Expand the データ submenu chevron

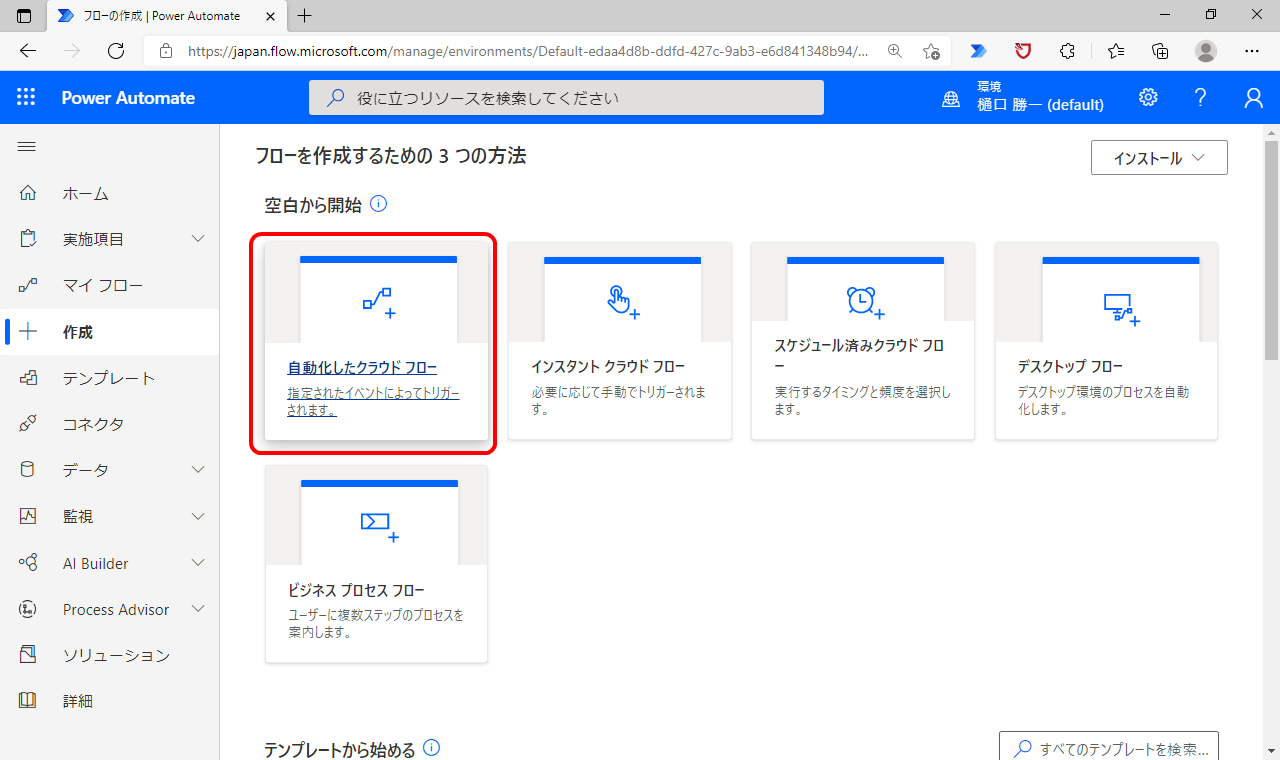198,470
